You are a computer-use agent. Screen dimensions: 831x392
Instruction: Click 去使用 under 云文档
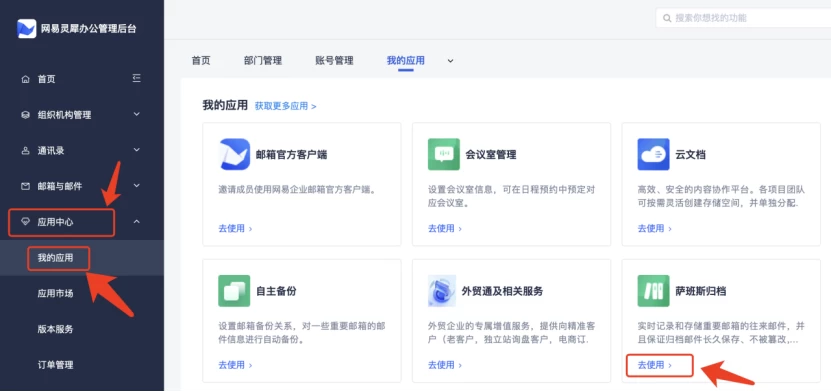(655, 228)
